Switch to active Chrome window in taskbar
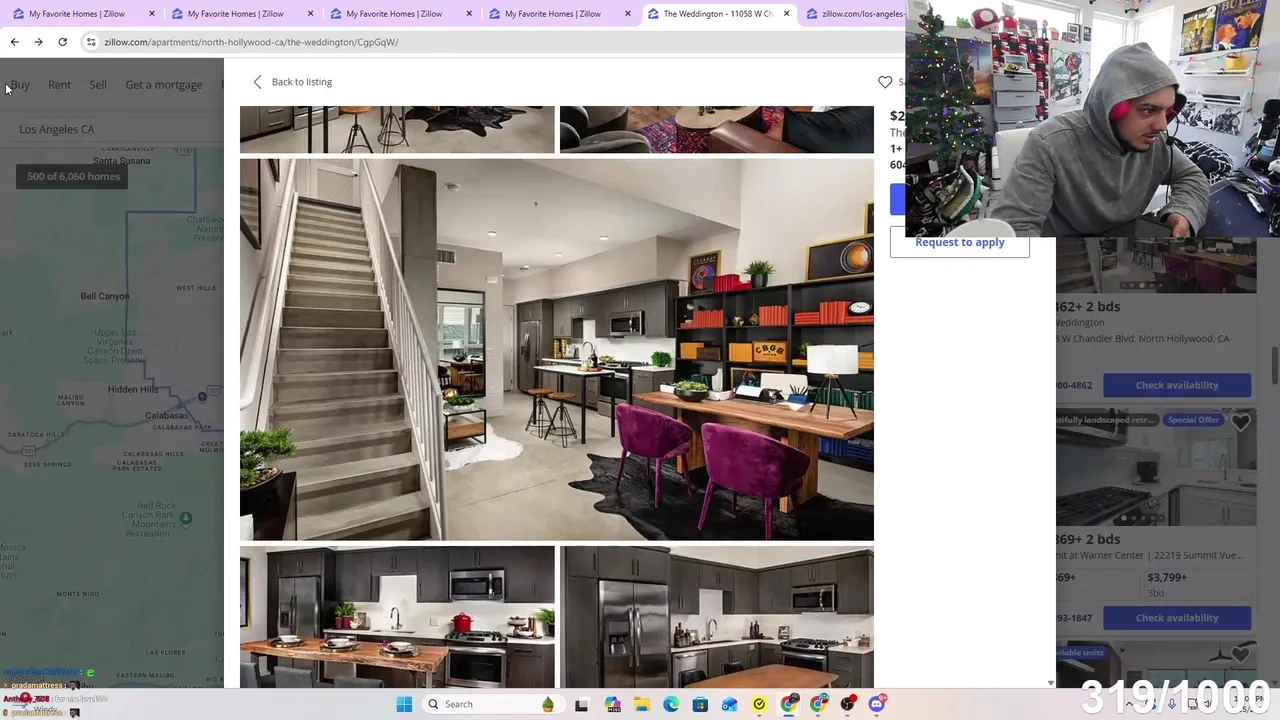 tap(789, 704)
